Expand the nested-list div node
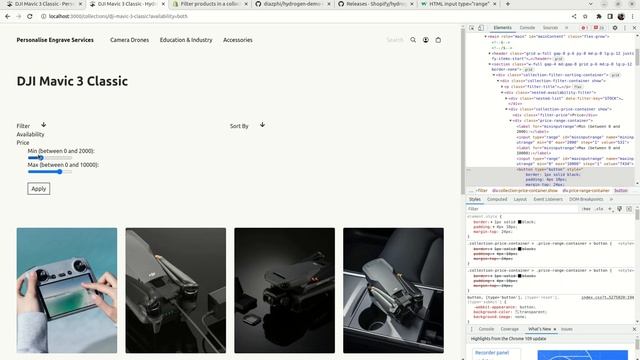Image resolution: width=640 pixels, height=360 pixels. click(507, 98)
